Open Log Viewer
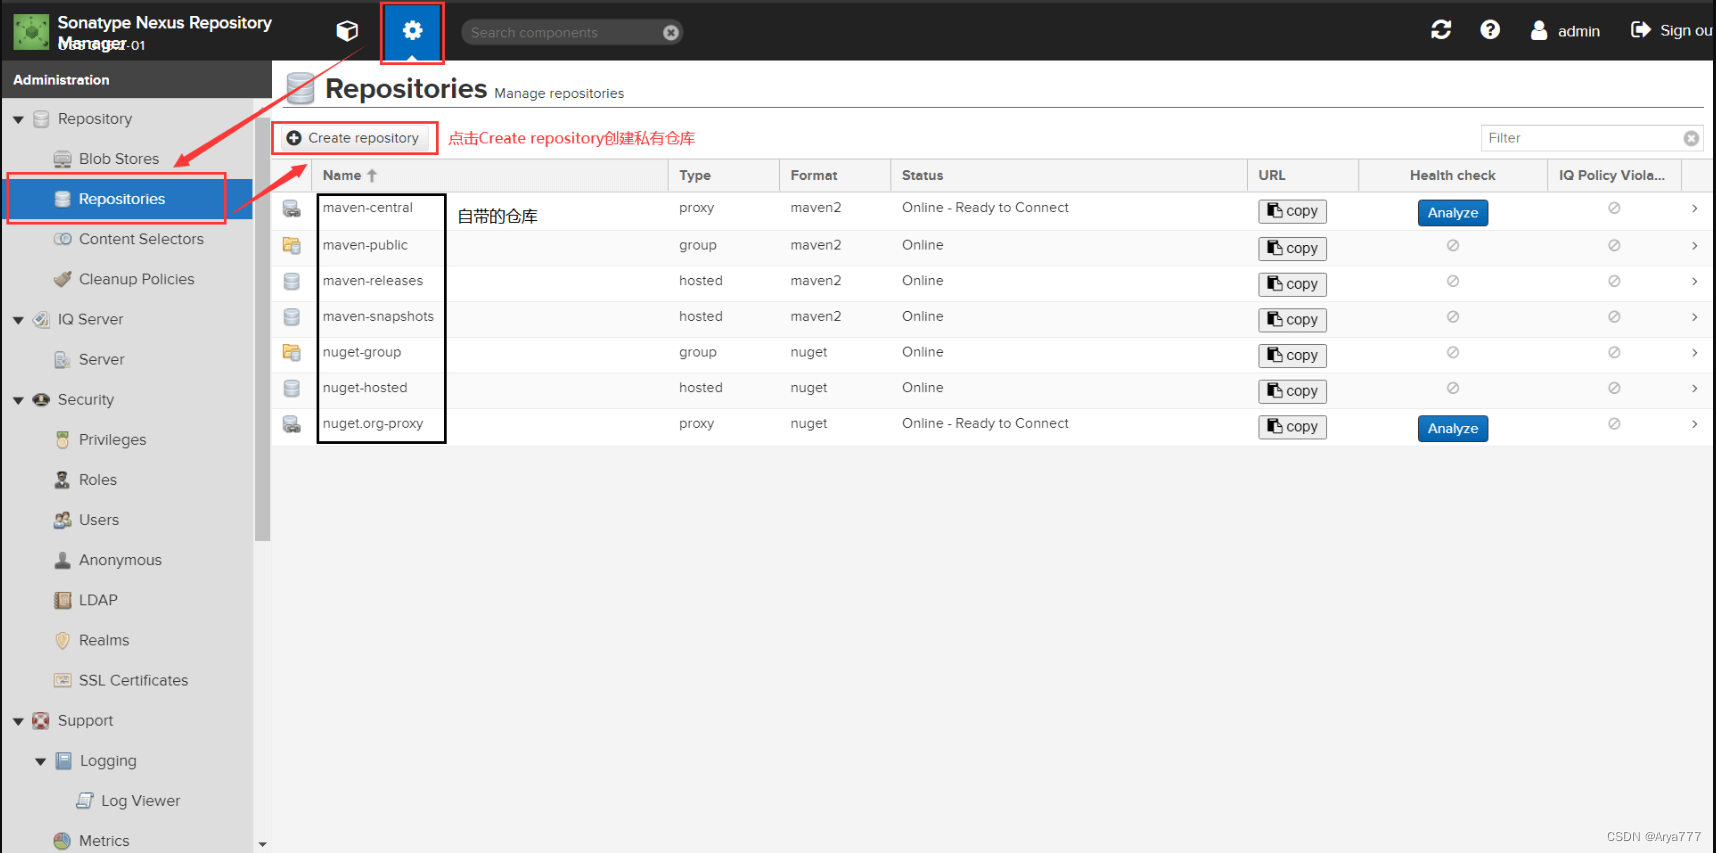Image resolution: width=1716 pixels, height=853 pixels. point(140,801)
